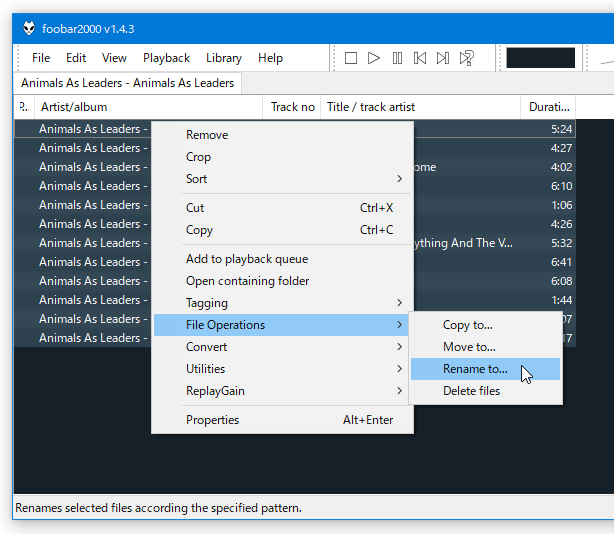Open the File menu
Screen dimensions: 614x534
tap(41, 58)
